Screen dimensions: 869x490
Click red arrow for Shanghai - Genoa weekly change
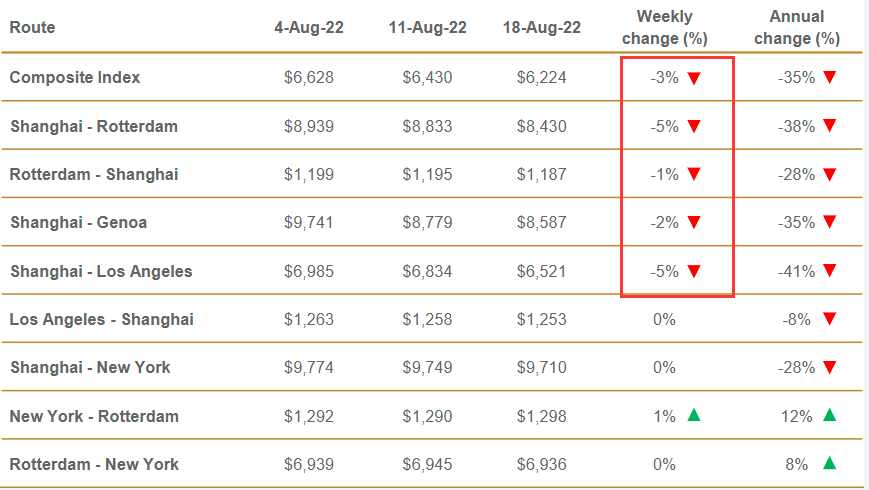click(694, 222)
